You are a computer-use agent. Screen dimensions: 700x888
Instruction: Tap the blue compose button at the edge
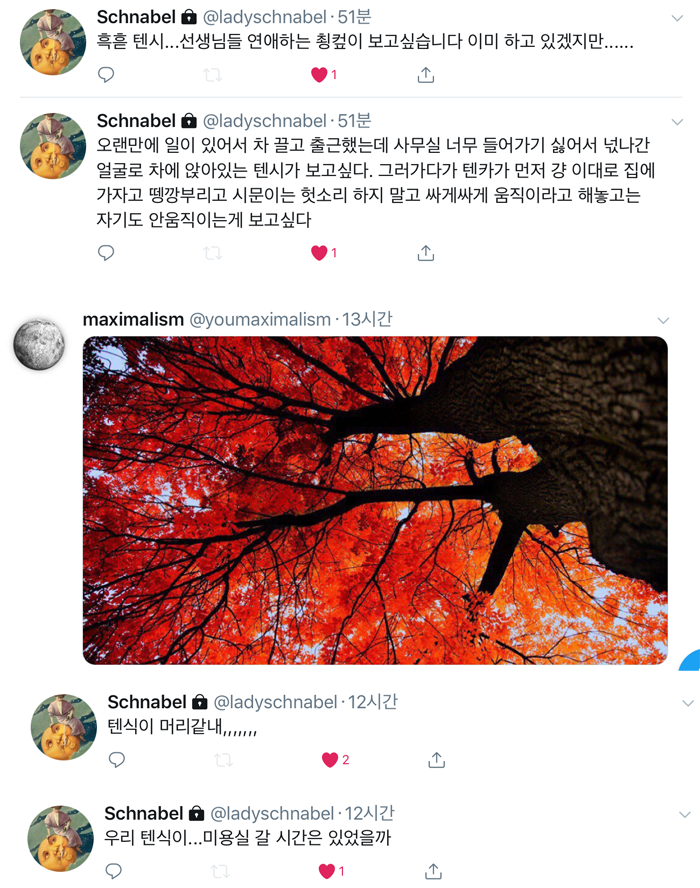tap(690, 660)
